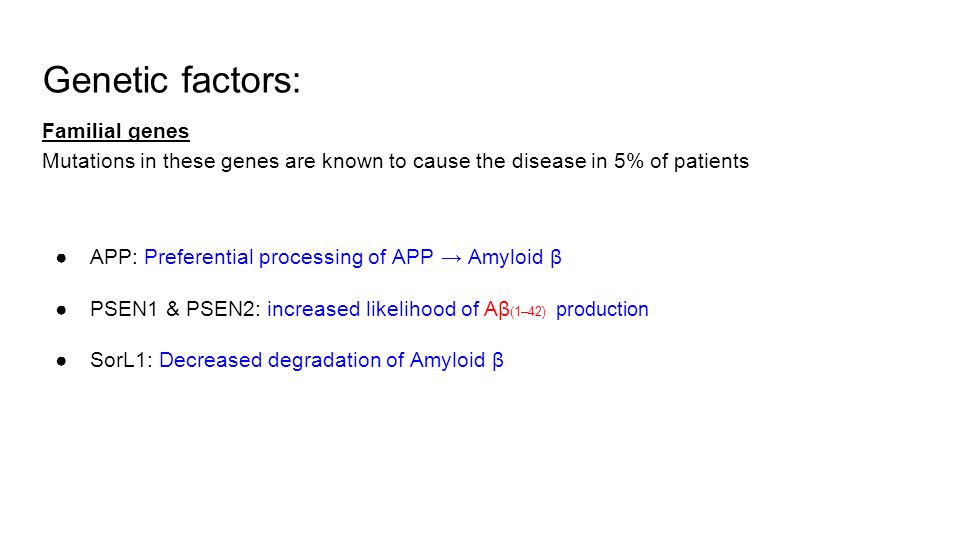This screenshot has width=960, height=540.
Task: Click the 5% of patients sentence
Action: (396, 161)
